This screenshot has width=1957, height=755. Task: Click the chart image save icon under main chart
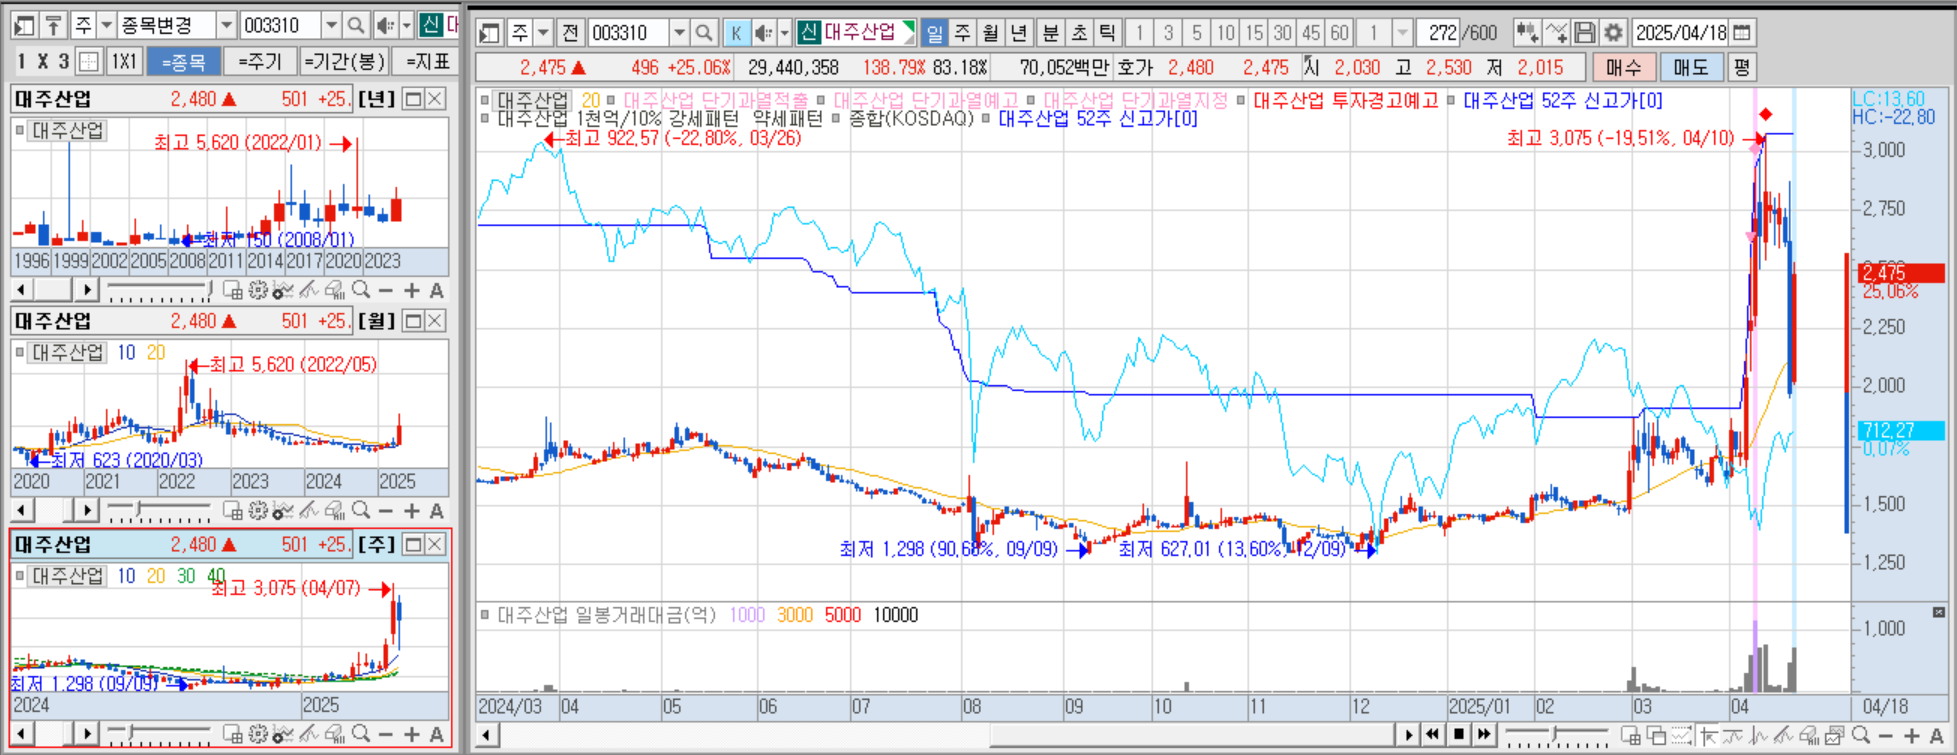pos(1835,735)
